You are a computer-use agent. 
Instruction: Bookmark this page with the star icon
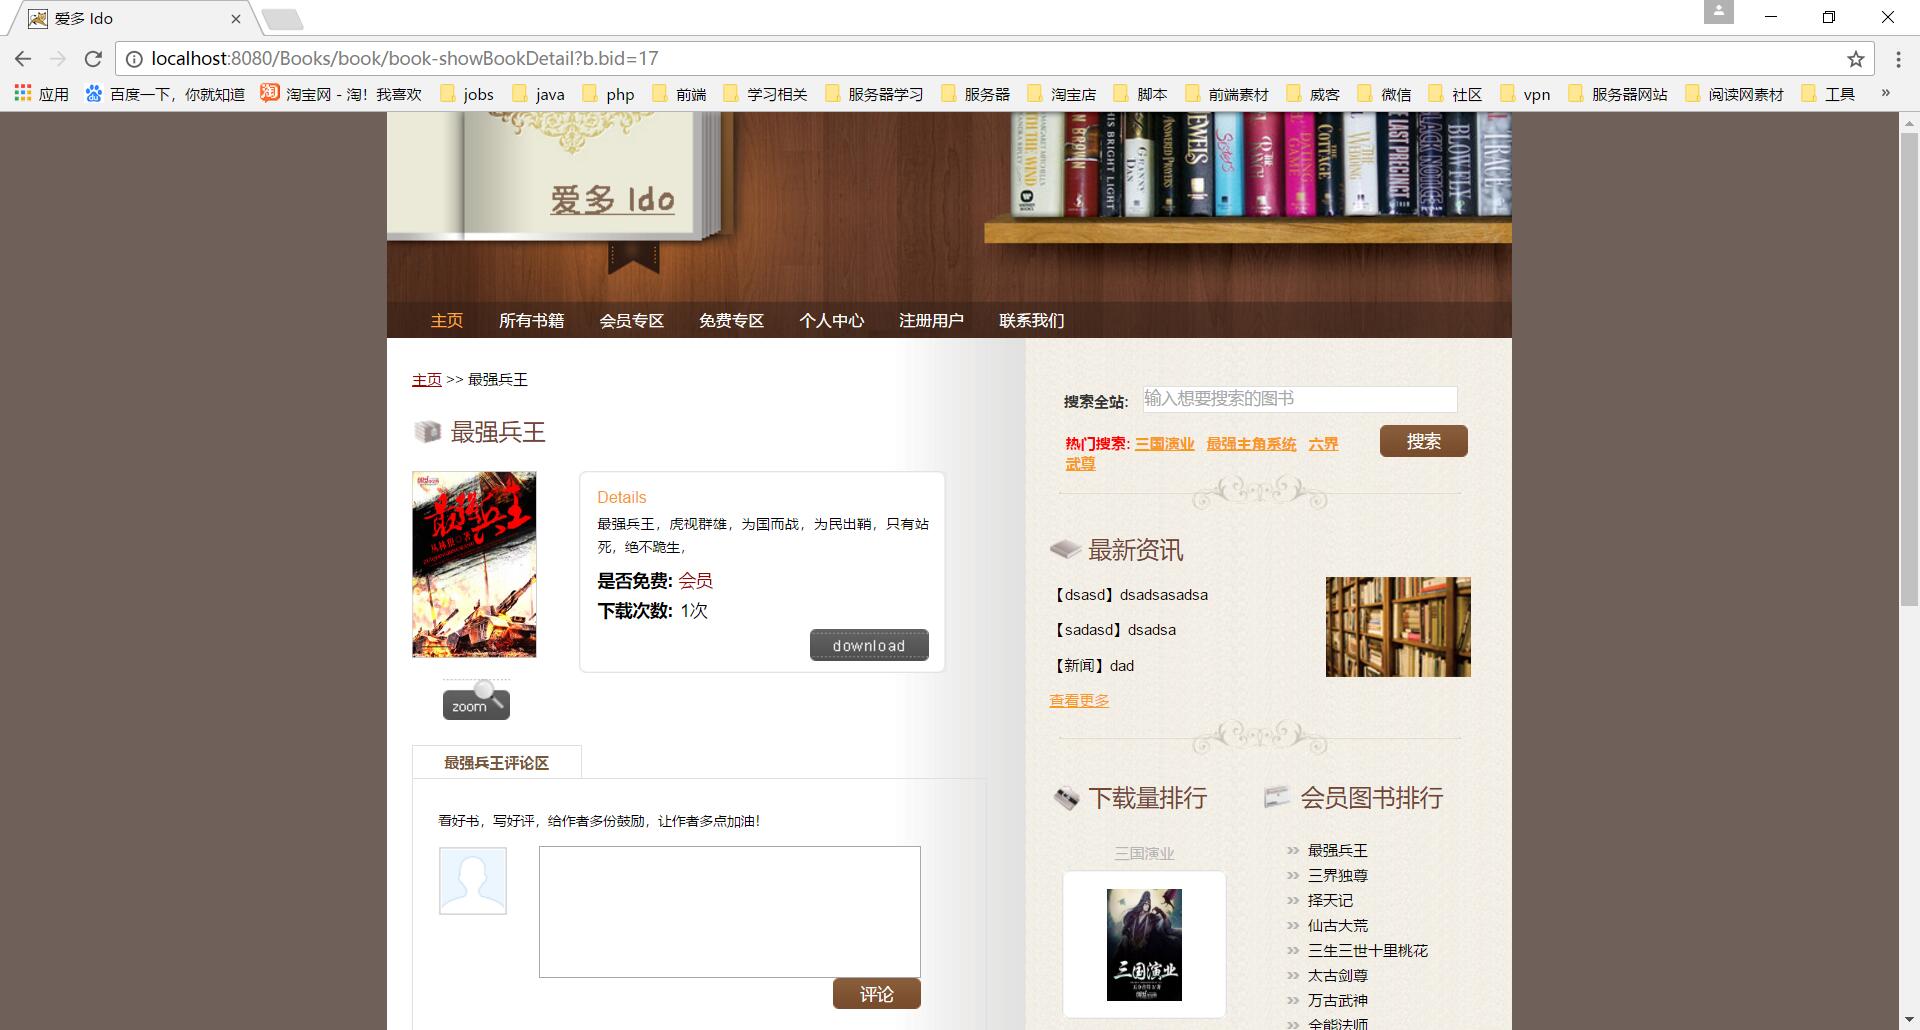[1856, 59]
